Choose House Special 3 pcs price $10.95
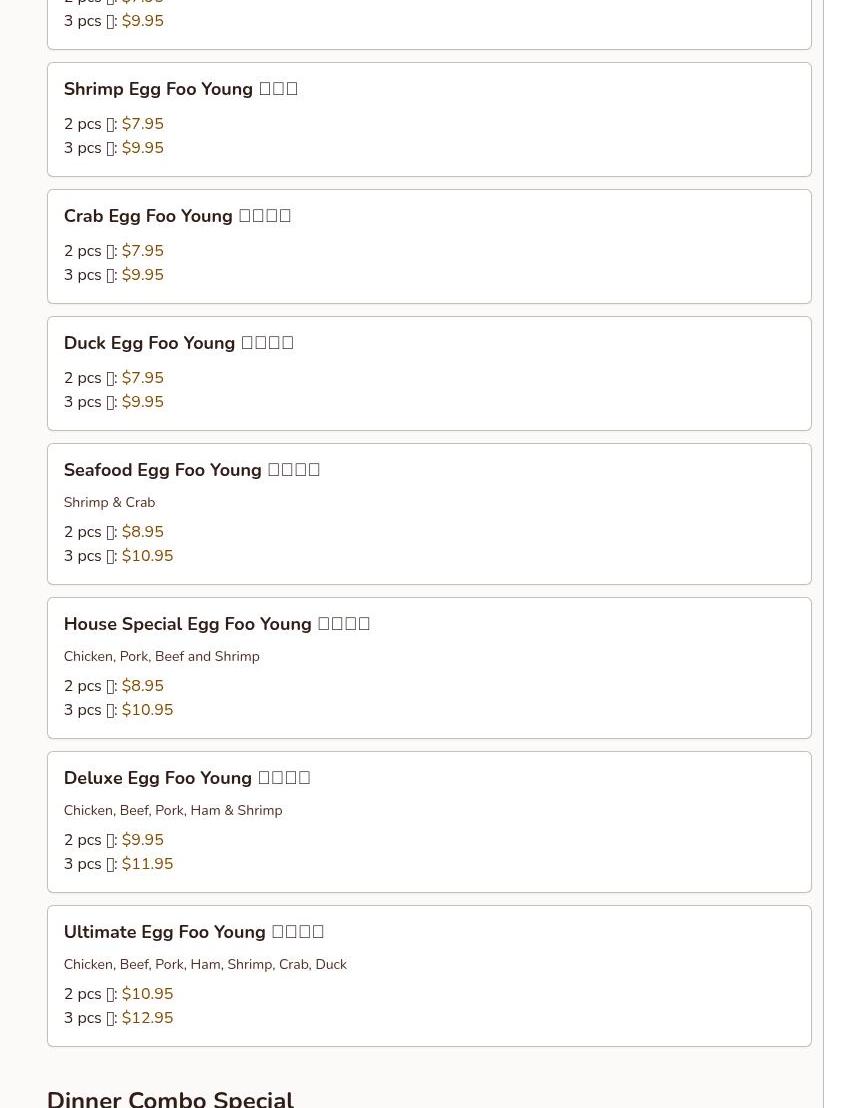This screenshot has height=1108, width=844. pos(147,710)
